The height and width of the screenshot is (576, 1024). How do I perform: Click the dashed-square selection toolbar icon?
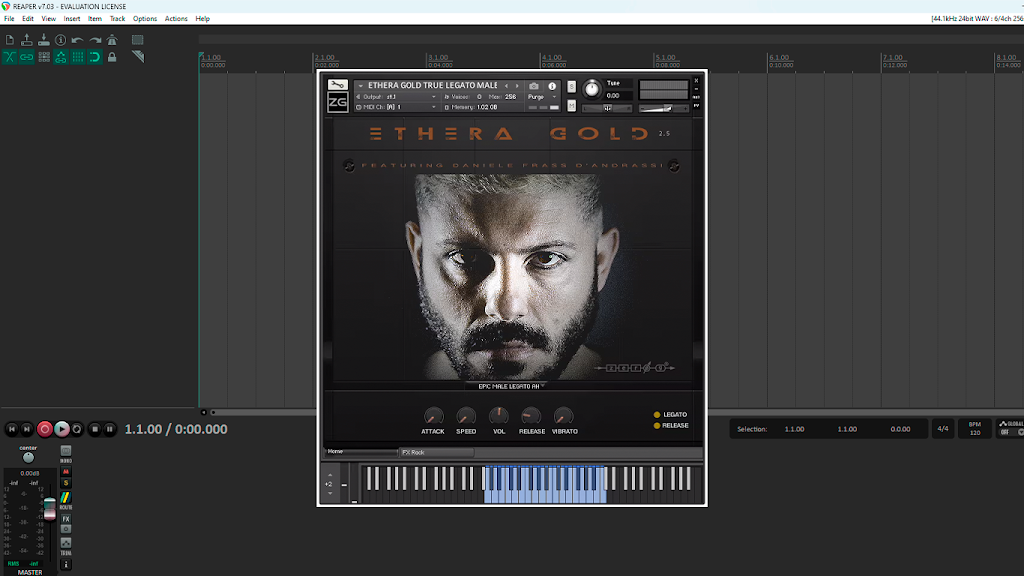[x=137, y=40]
